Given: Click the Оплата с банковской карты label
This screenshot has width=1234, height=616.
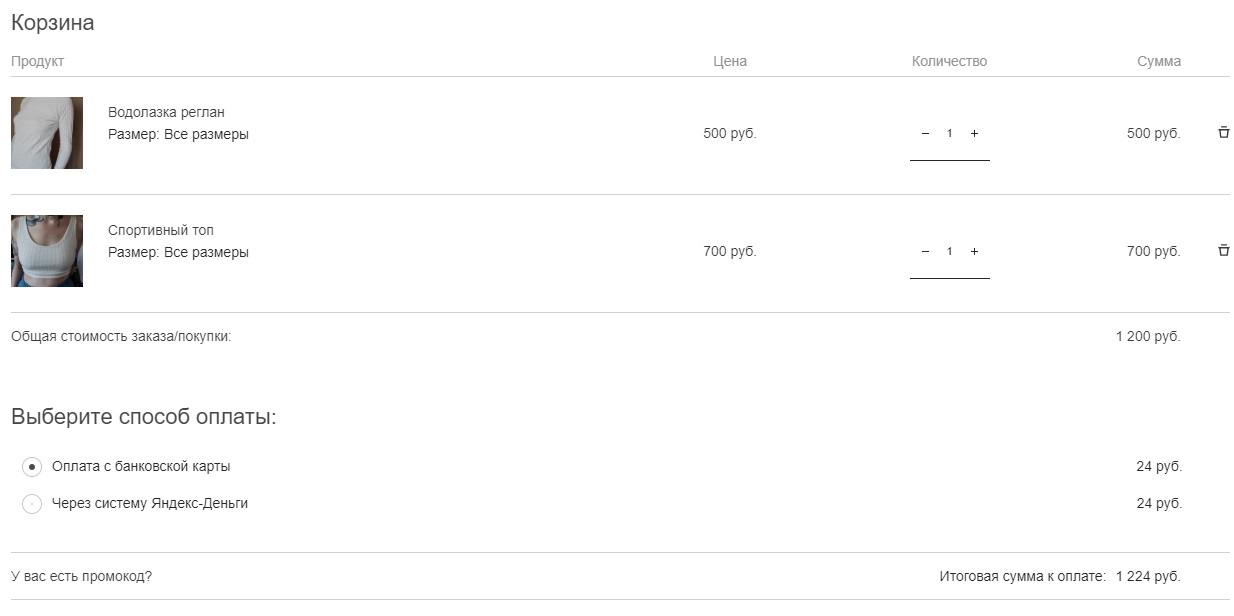Looking at the screenshot, I should 141,466.
